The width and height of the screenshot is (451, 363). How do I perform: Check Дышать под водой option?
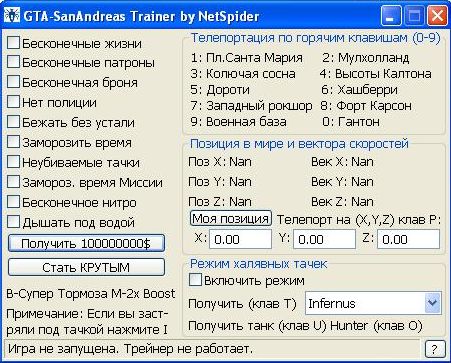point(13,222)
